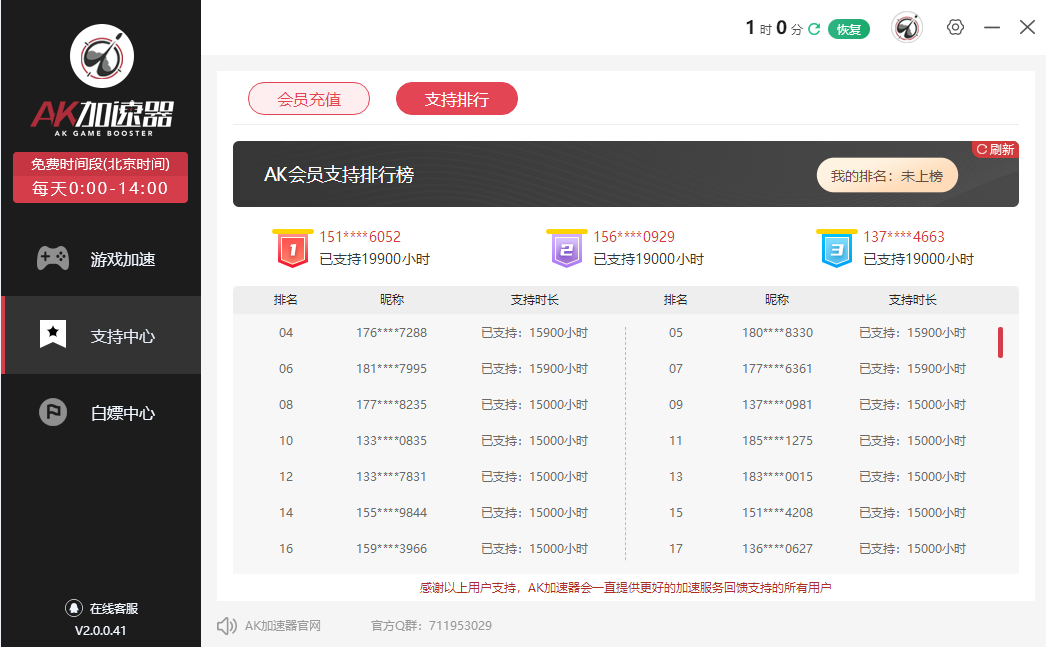
Task: Click the left 支持时长 column header
Action: click(x=534, y=300)
